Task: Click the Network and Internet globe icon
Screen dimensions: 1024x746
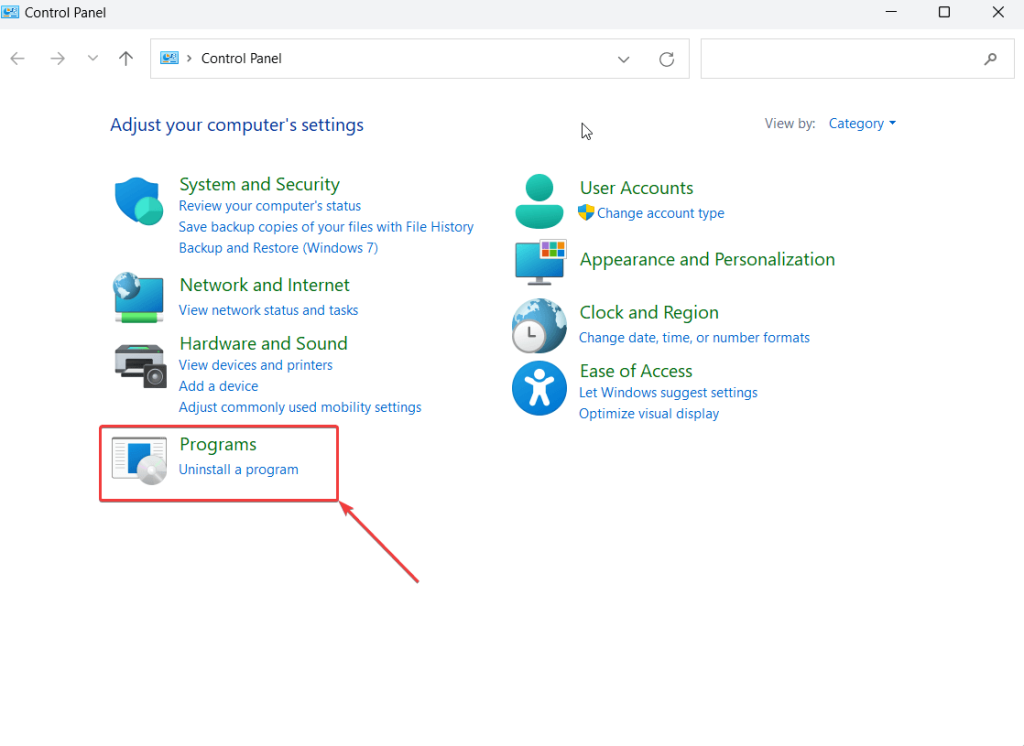Action: pos(139,296)
